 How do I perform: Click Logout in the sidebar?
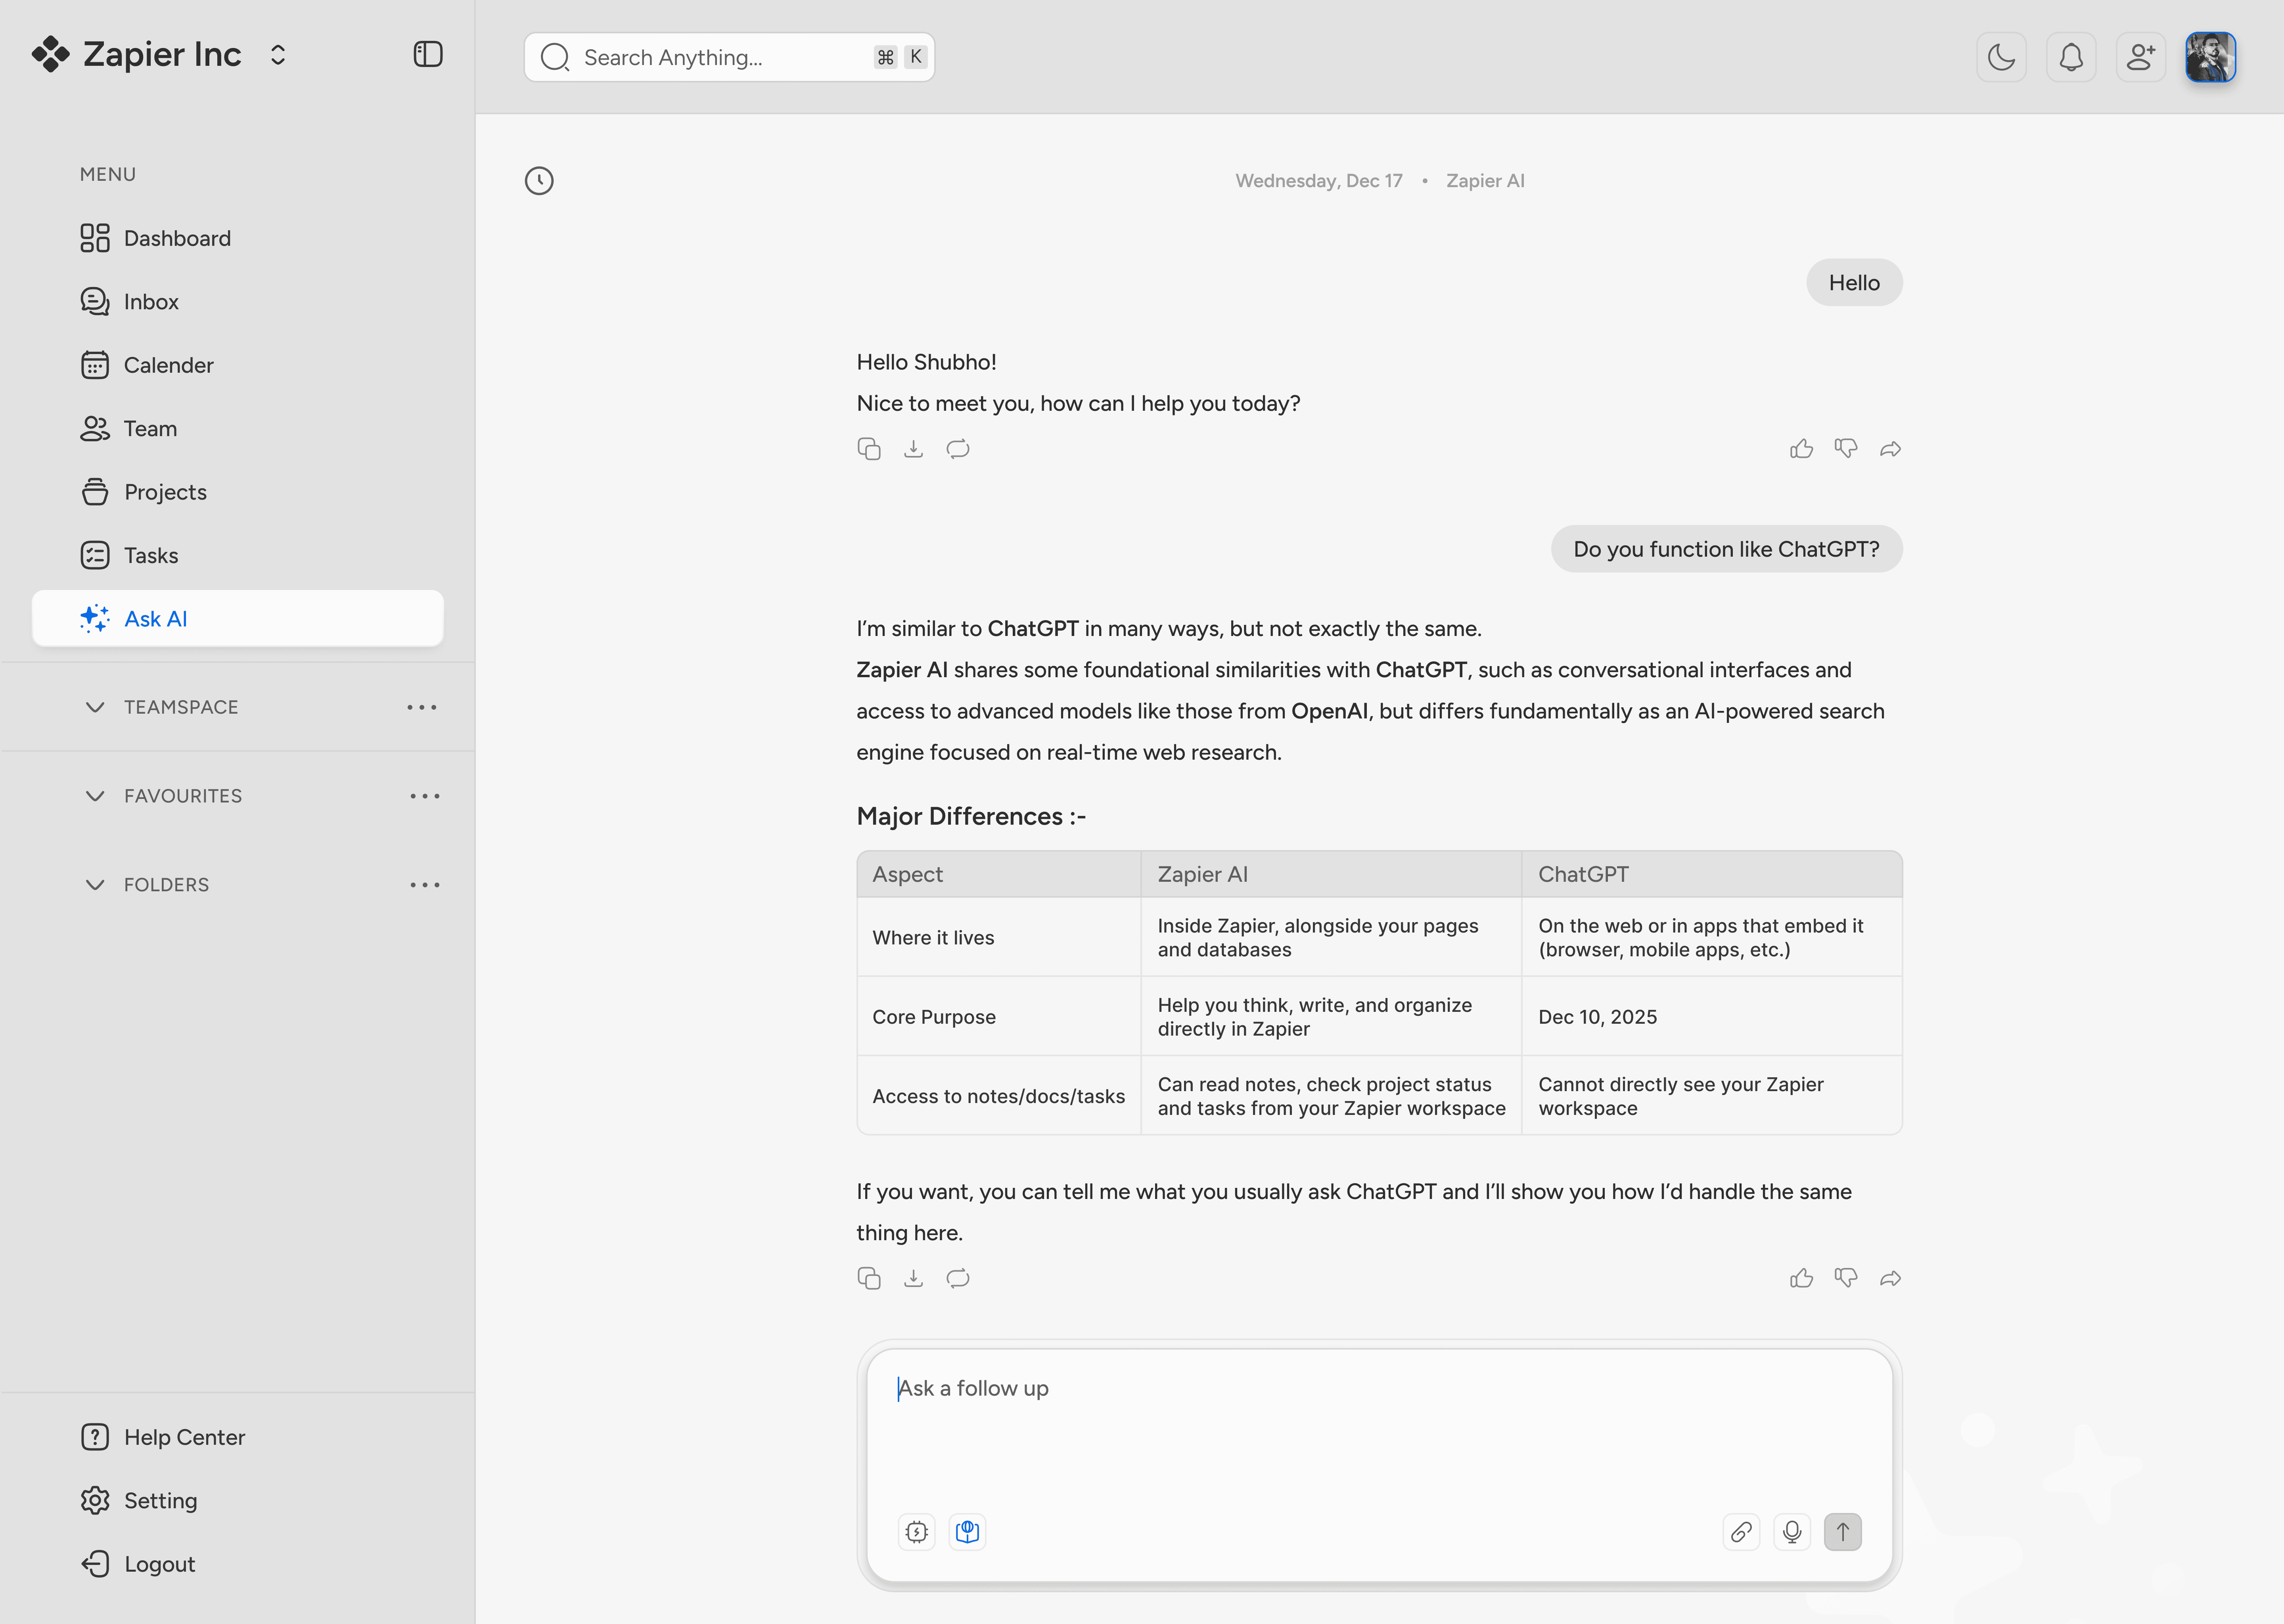tap(159, 1564)
